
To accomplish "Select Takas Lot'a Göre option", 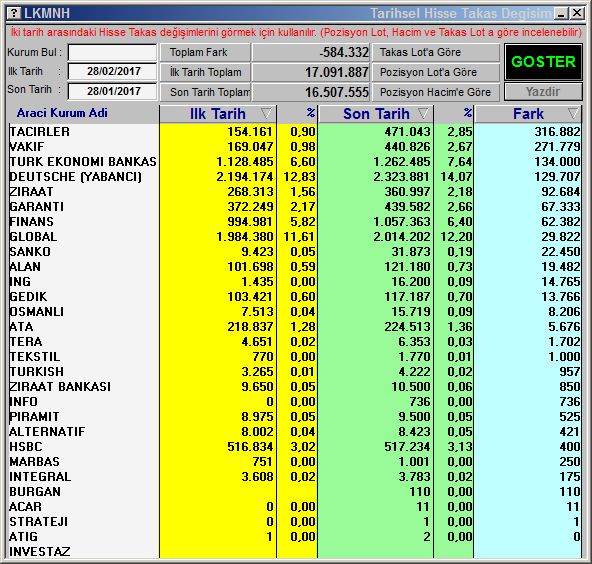I will 436,52.
